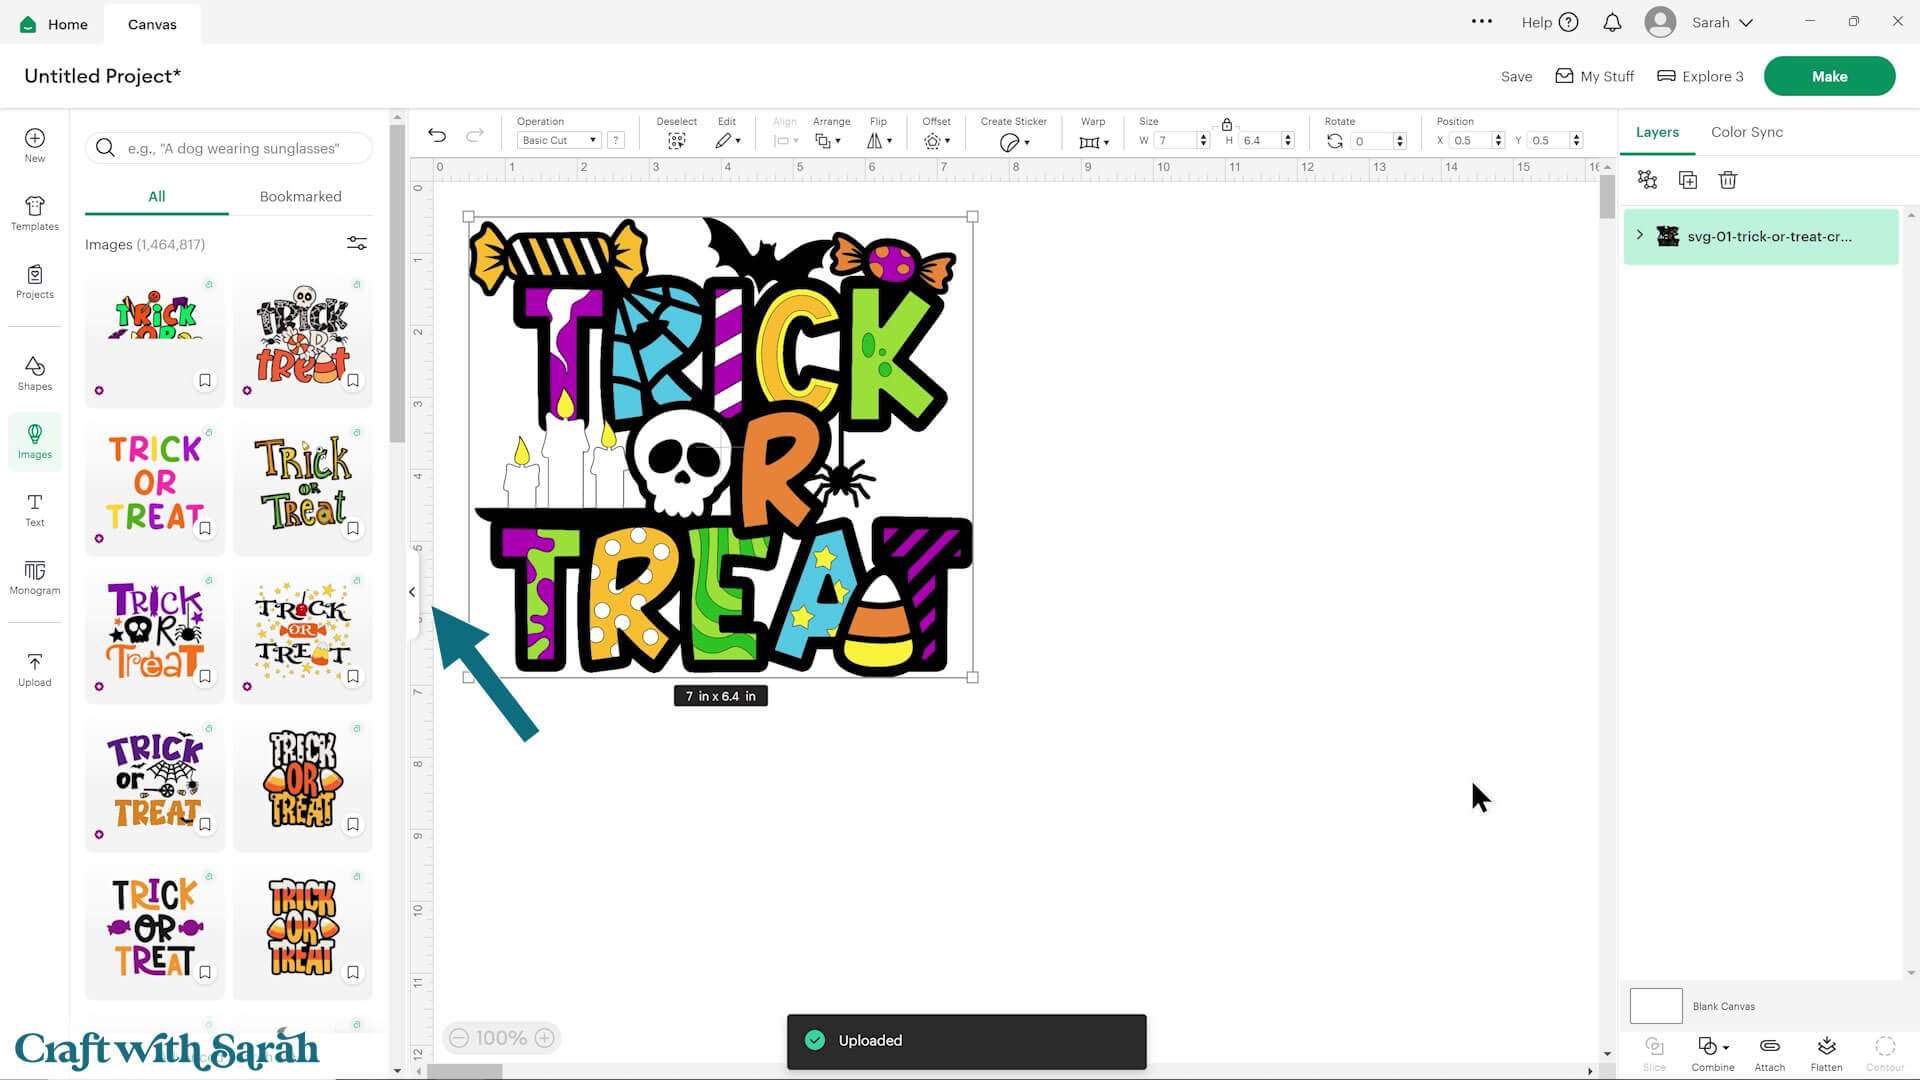Switch to the Color Sync tab
Screen dimensions: 1920x1080
click(x=1746, y=131)
